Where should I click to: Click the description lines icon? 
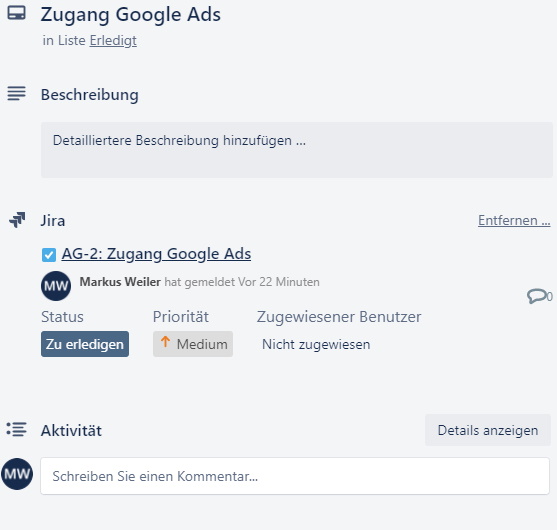click(16, 93)
